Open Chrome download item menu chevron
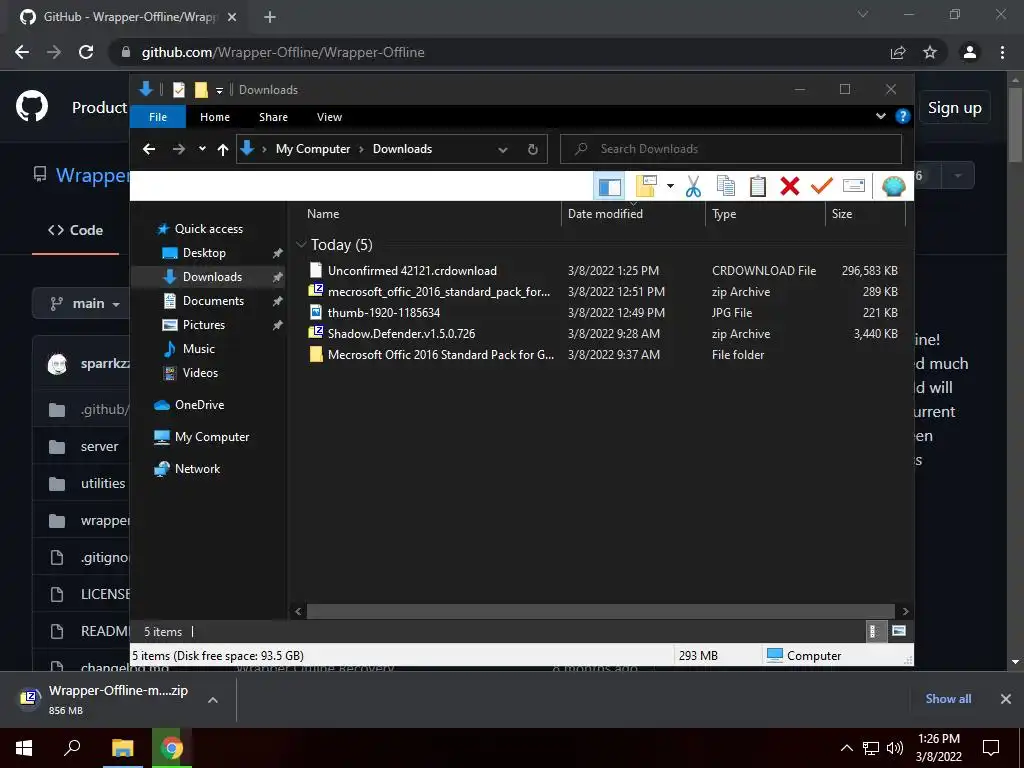The image size is (1024, 768). coord(212,699)
